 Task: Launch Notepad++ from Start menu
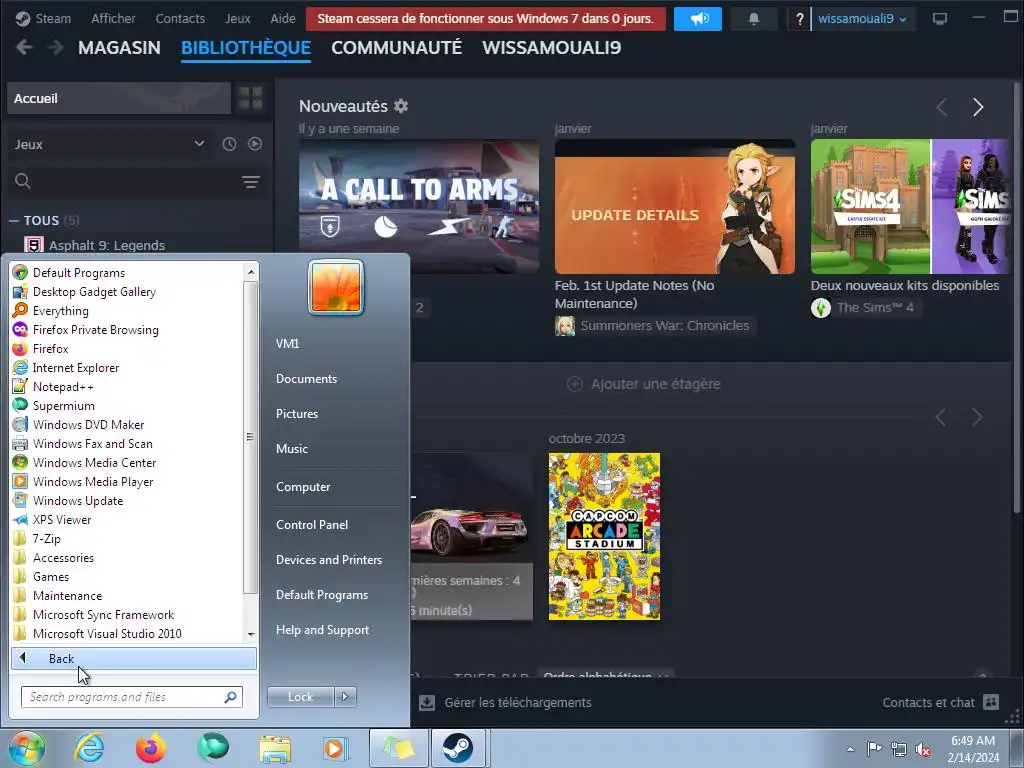click(x=63, y=387)
